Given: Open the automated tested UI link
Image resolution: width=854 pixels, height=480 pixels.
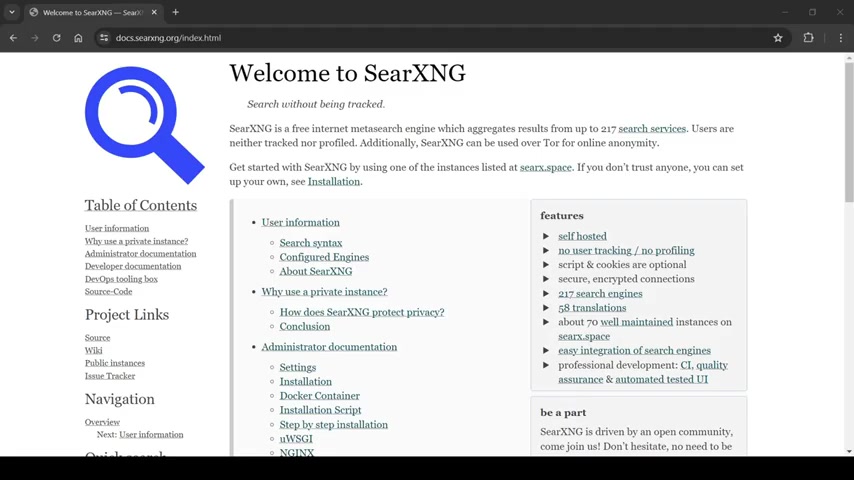Looking at the screenshot, I should 662,379.
